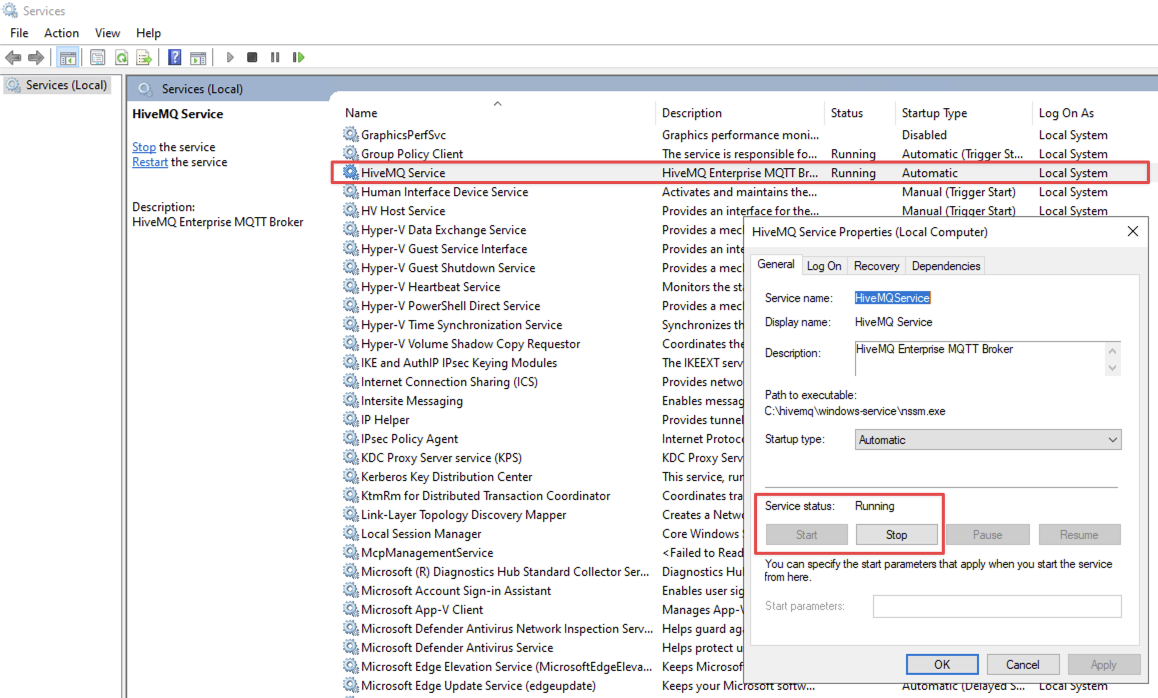The image size is (1158, 698).
Task: Click the Export List toolbar icon
Action: [144, 58]
